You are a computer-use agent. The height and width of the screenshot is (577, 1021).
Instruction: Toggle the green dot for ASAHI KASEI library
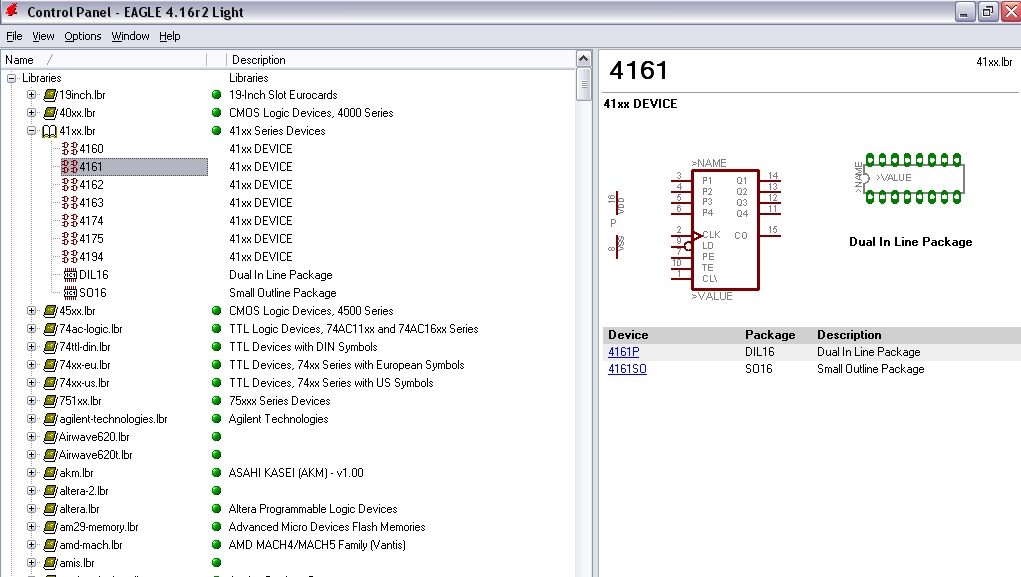tap(217, 473)
